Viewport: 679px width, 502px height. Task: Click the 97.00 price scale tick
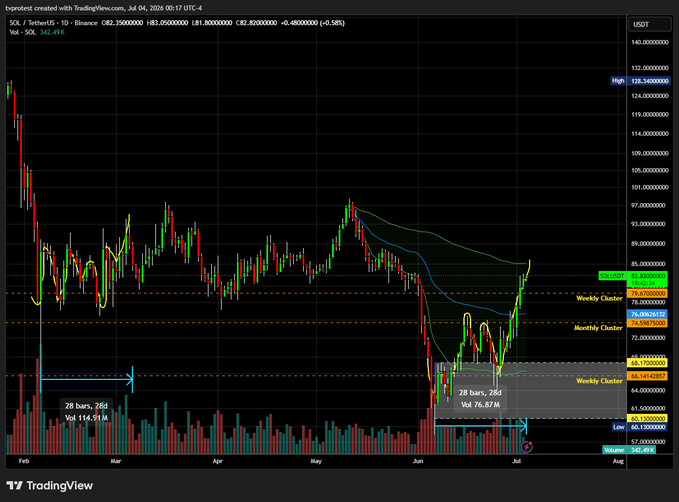[x=650, y=205]
